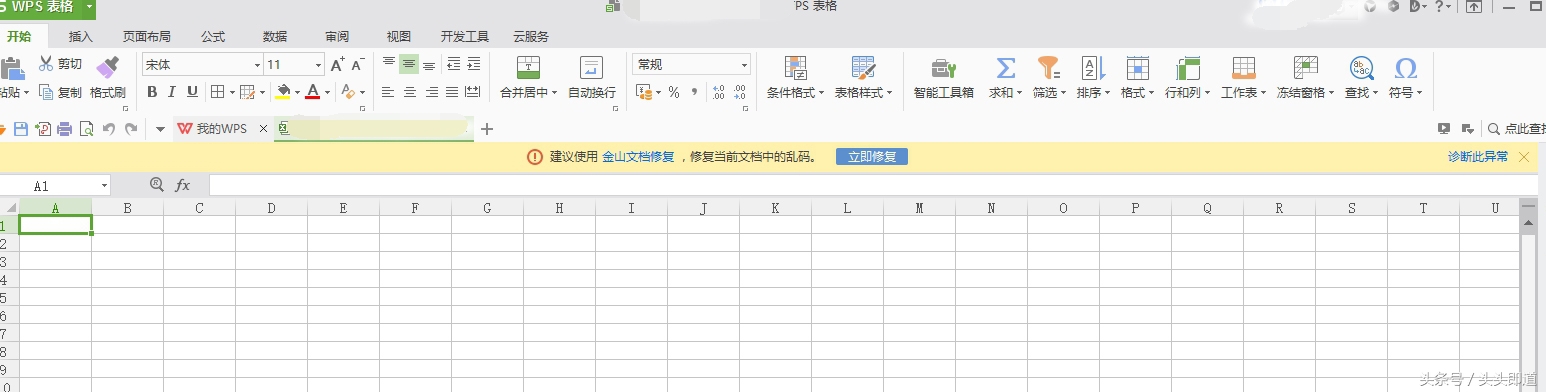Apply the yellow fill color bucket
The height and width of the screenshot is (392, 1546).
[283, 92]
